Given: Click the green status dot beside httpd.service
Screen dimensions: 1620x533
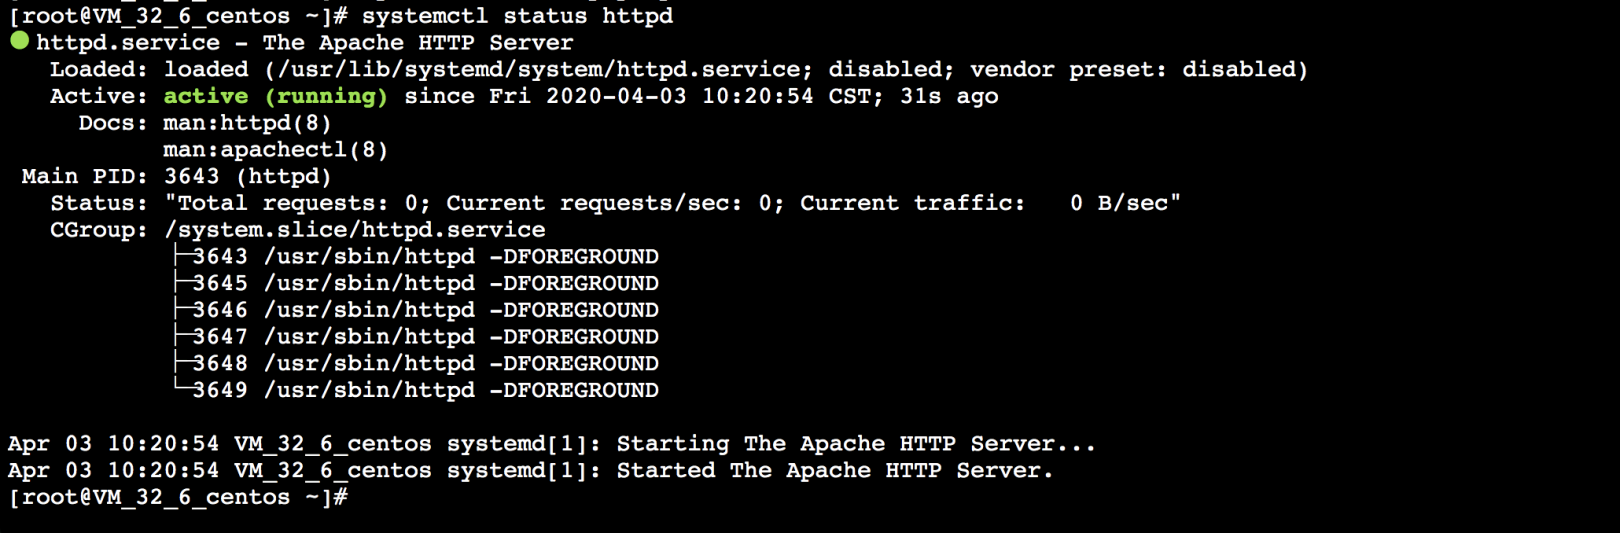Looking at the screenshot, I should pos(19,41).
